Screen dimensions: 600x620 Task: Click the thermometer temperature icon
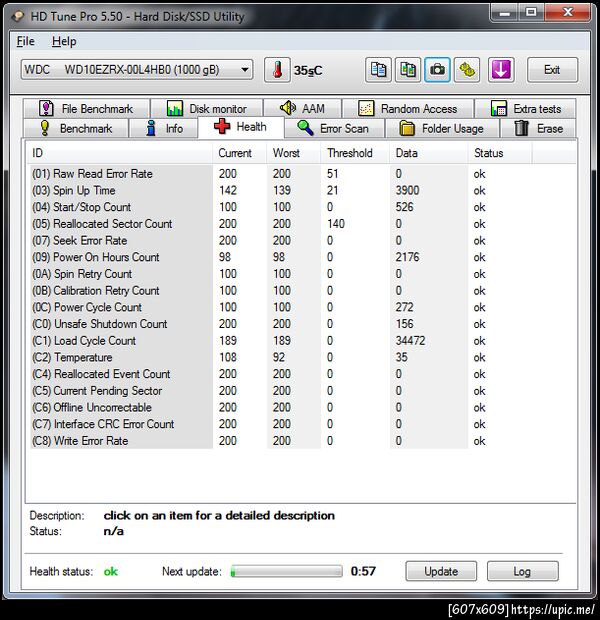pos(277,70)
